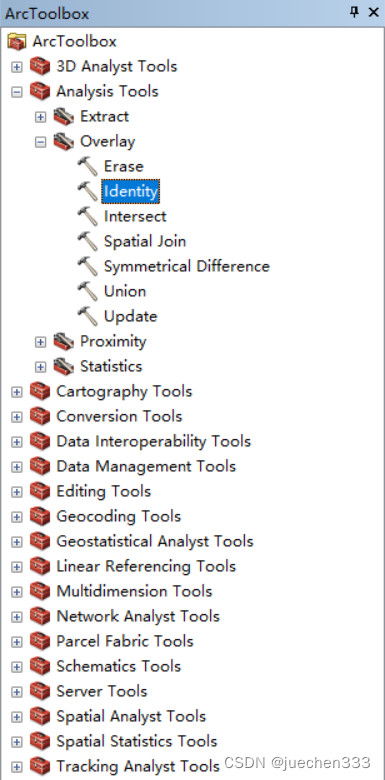Expand the Data Management Tools toolbox
385x780 pixels.
17,467
